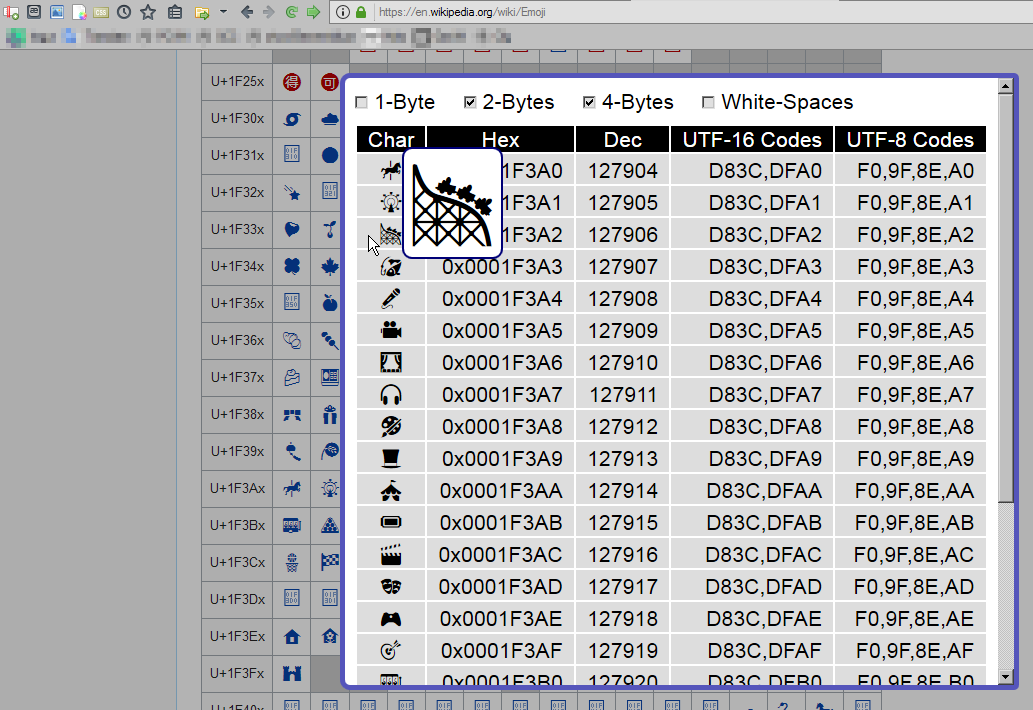Click the green padlock icon
1033x710 pixels.
click(x=361, y=12)
